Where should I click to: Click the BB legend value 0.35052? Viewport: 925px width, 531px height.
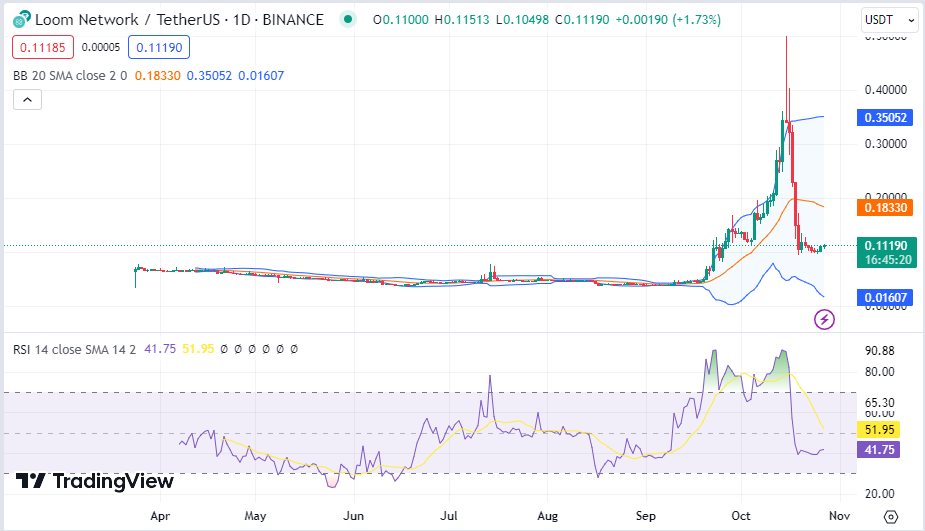(209, 76)
